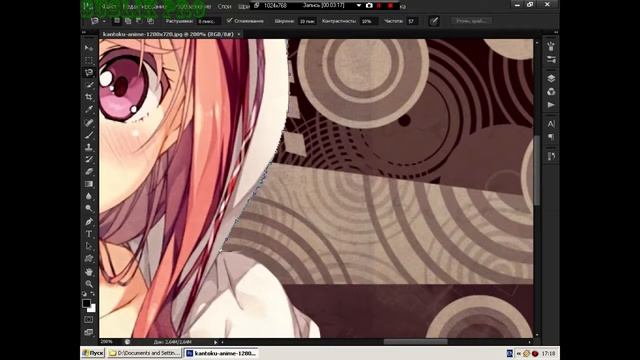Click the Пуск Start button
This screenshot has height=360, width=640.
pyautogui.click(x=93, y=353)
